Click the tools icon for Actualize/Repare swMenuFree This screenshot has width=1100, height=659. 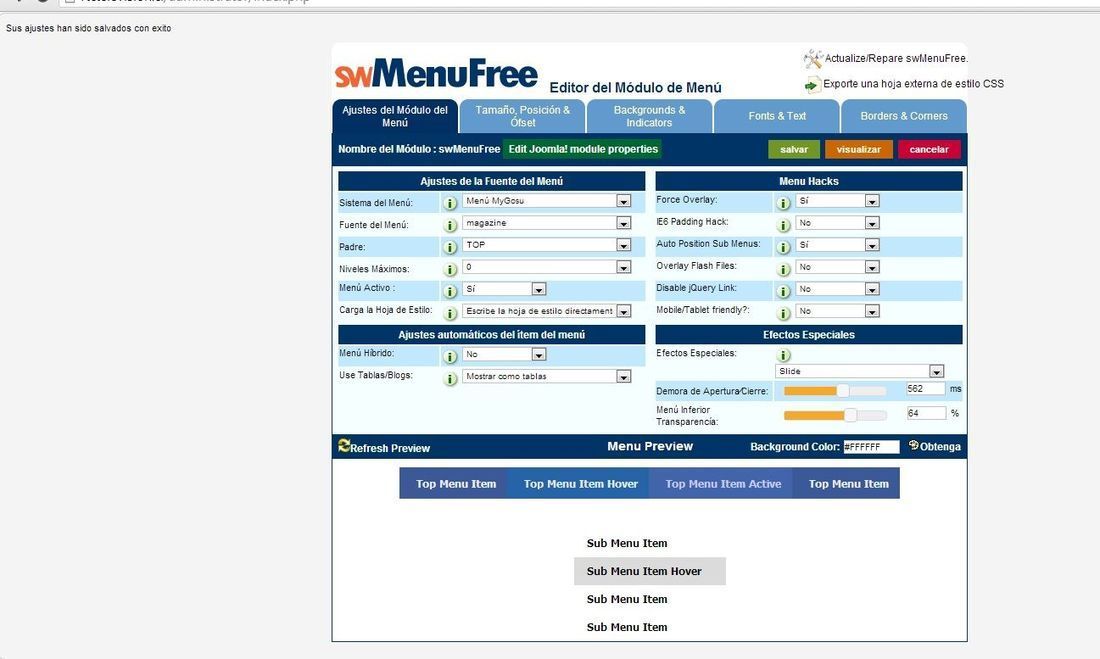813,59
